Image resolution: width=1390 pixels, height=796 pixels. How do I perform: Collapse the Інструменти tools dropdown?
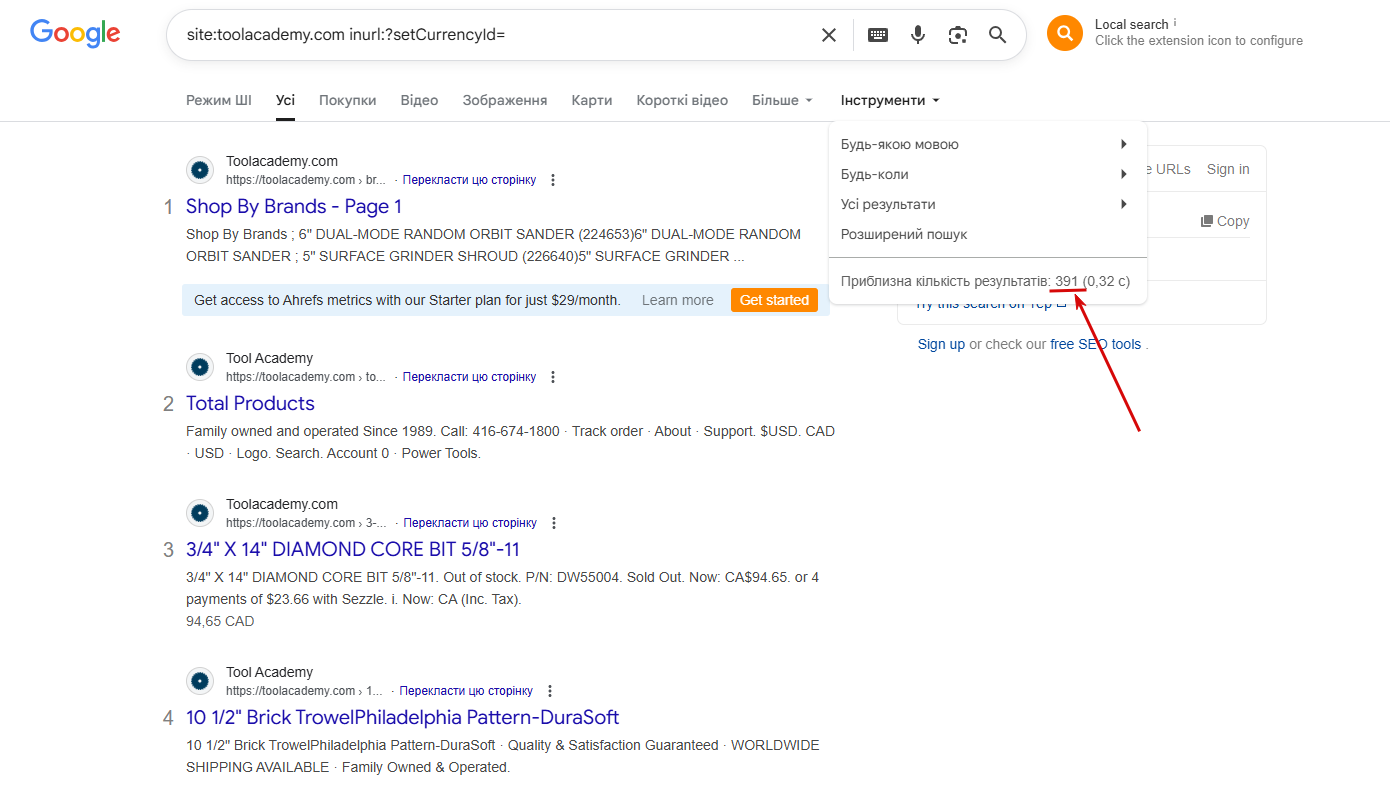pyautogui.click(x=890, y=100)
